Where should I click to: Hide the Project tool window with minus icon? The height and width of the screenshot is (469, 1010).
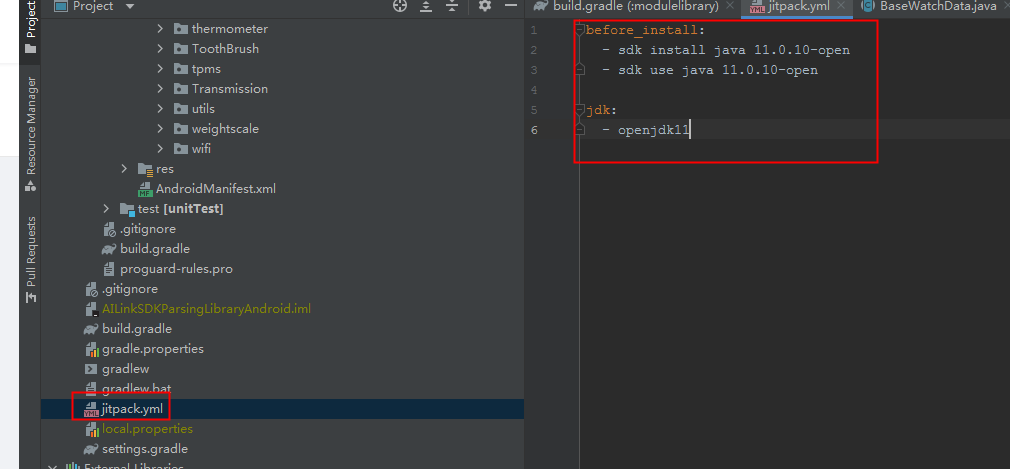[509, 7]
